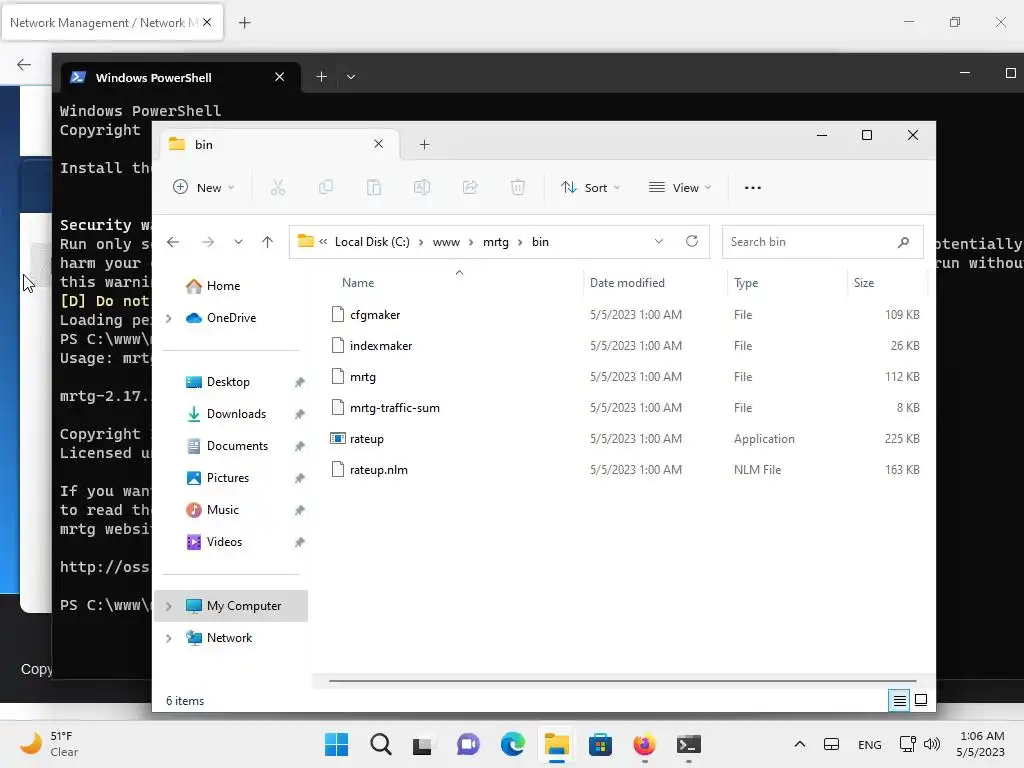Go back with Explorer back arrow

tap(173, 242)
